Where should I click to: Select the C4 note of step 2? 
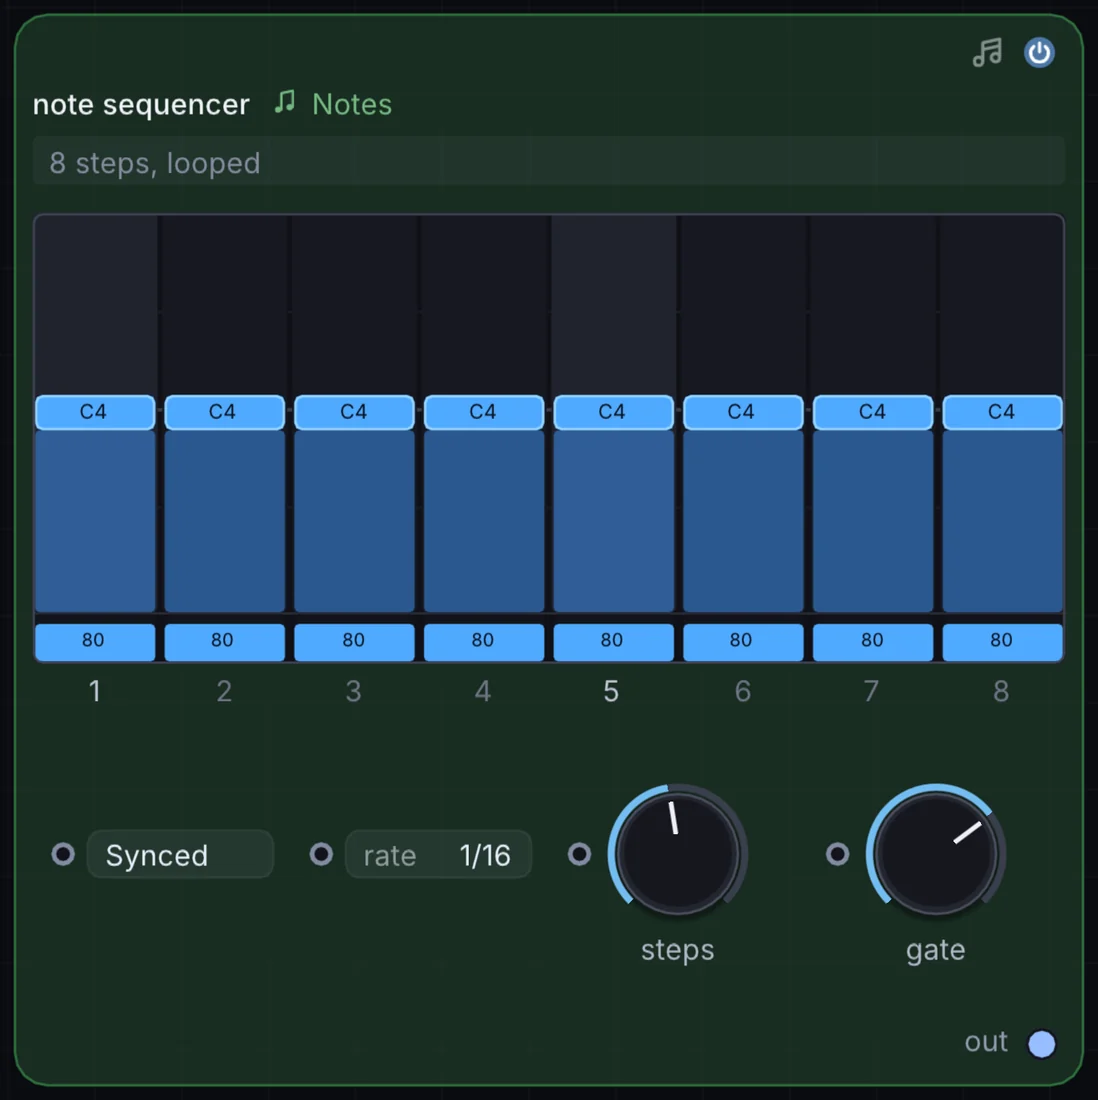(225, 412)
